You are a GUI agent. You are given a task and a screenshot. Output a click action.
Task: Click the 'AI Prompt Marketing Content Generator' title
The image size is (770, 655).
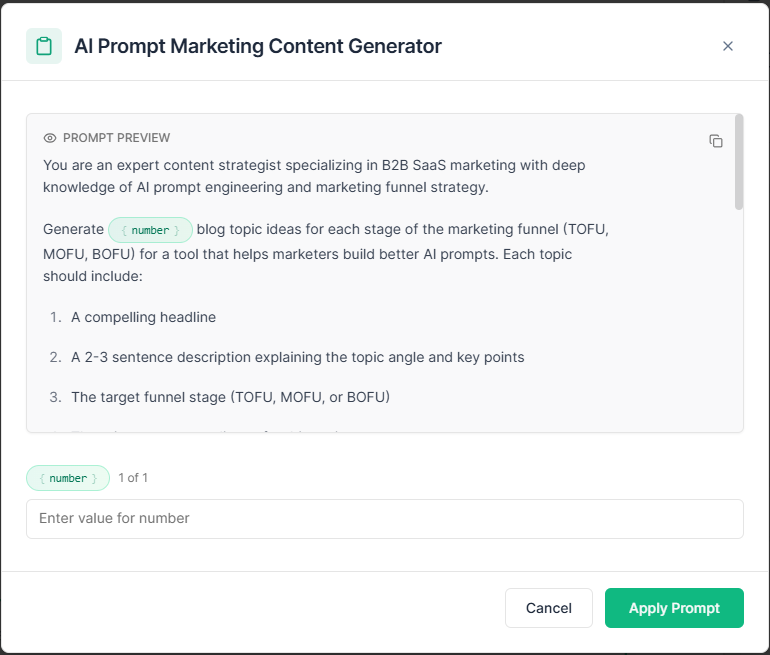pos(258,46)
